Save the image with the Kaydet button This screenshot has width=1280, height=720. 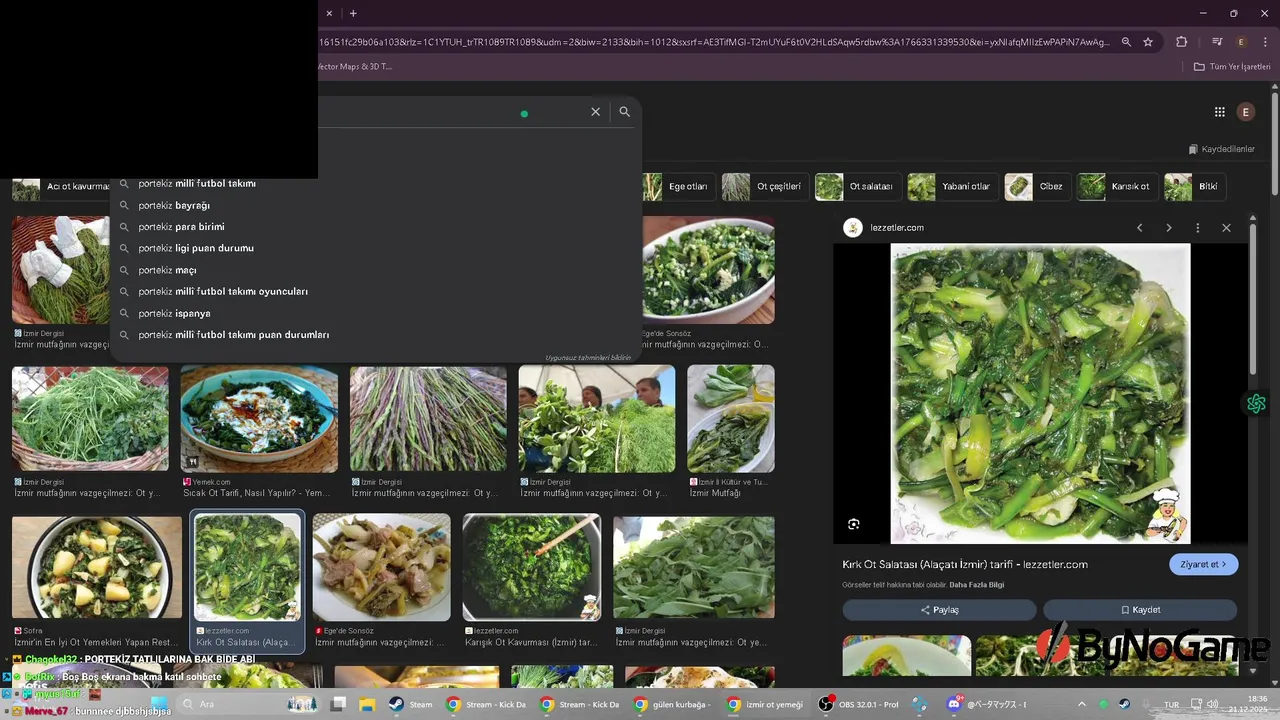tap(1140, 610)
